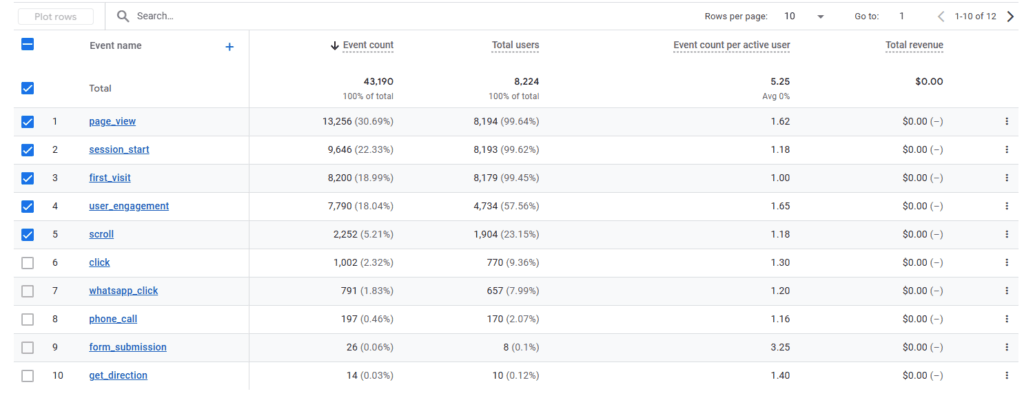Screen dimensions: 1024x398
Task: Click the search magnifier icon
Action: [x=123, y=16]
